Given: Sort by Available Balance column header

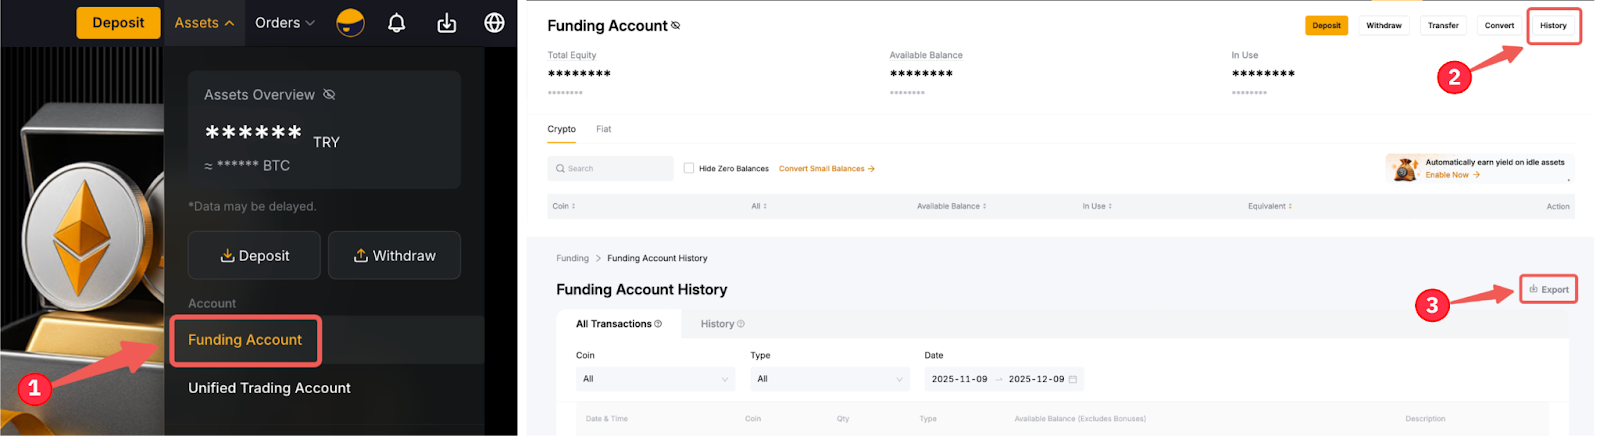Looking at the screenshot, I should tap(951, 206).
